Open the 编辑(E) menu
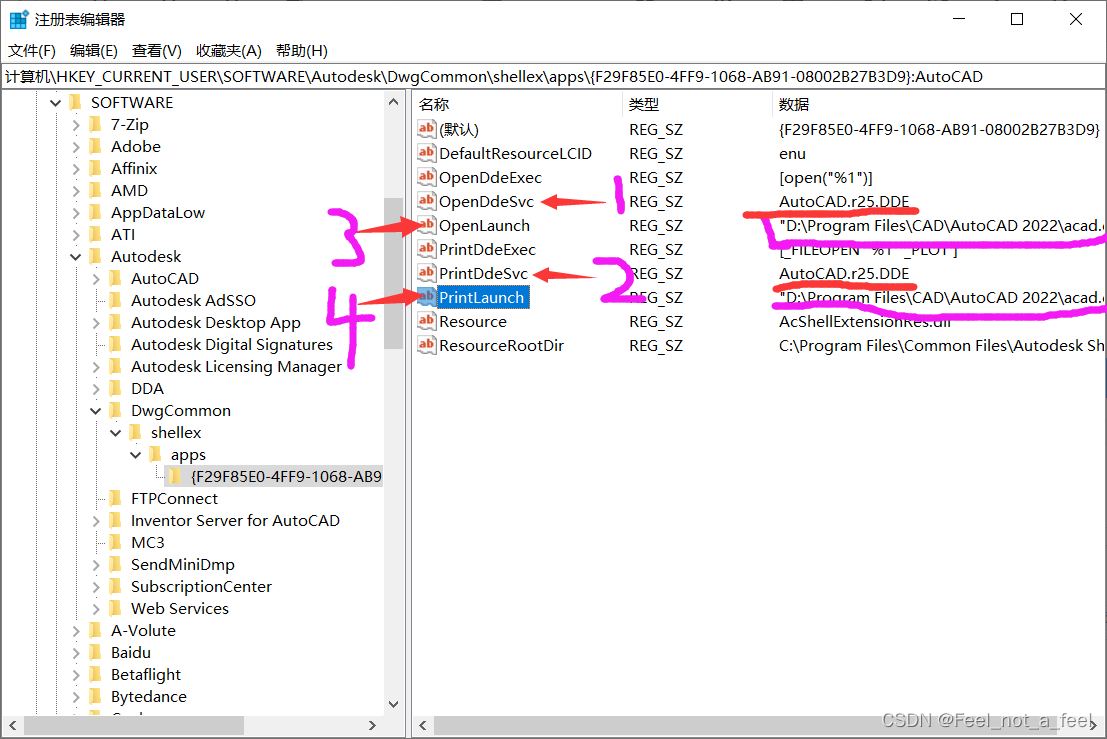The width and height of the screenshot is (1107, 739). [94, 51]
